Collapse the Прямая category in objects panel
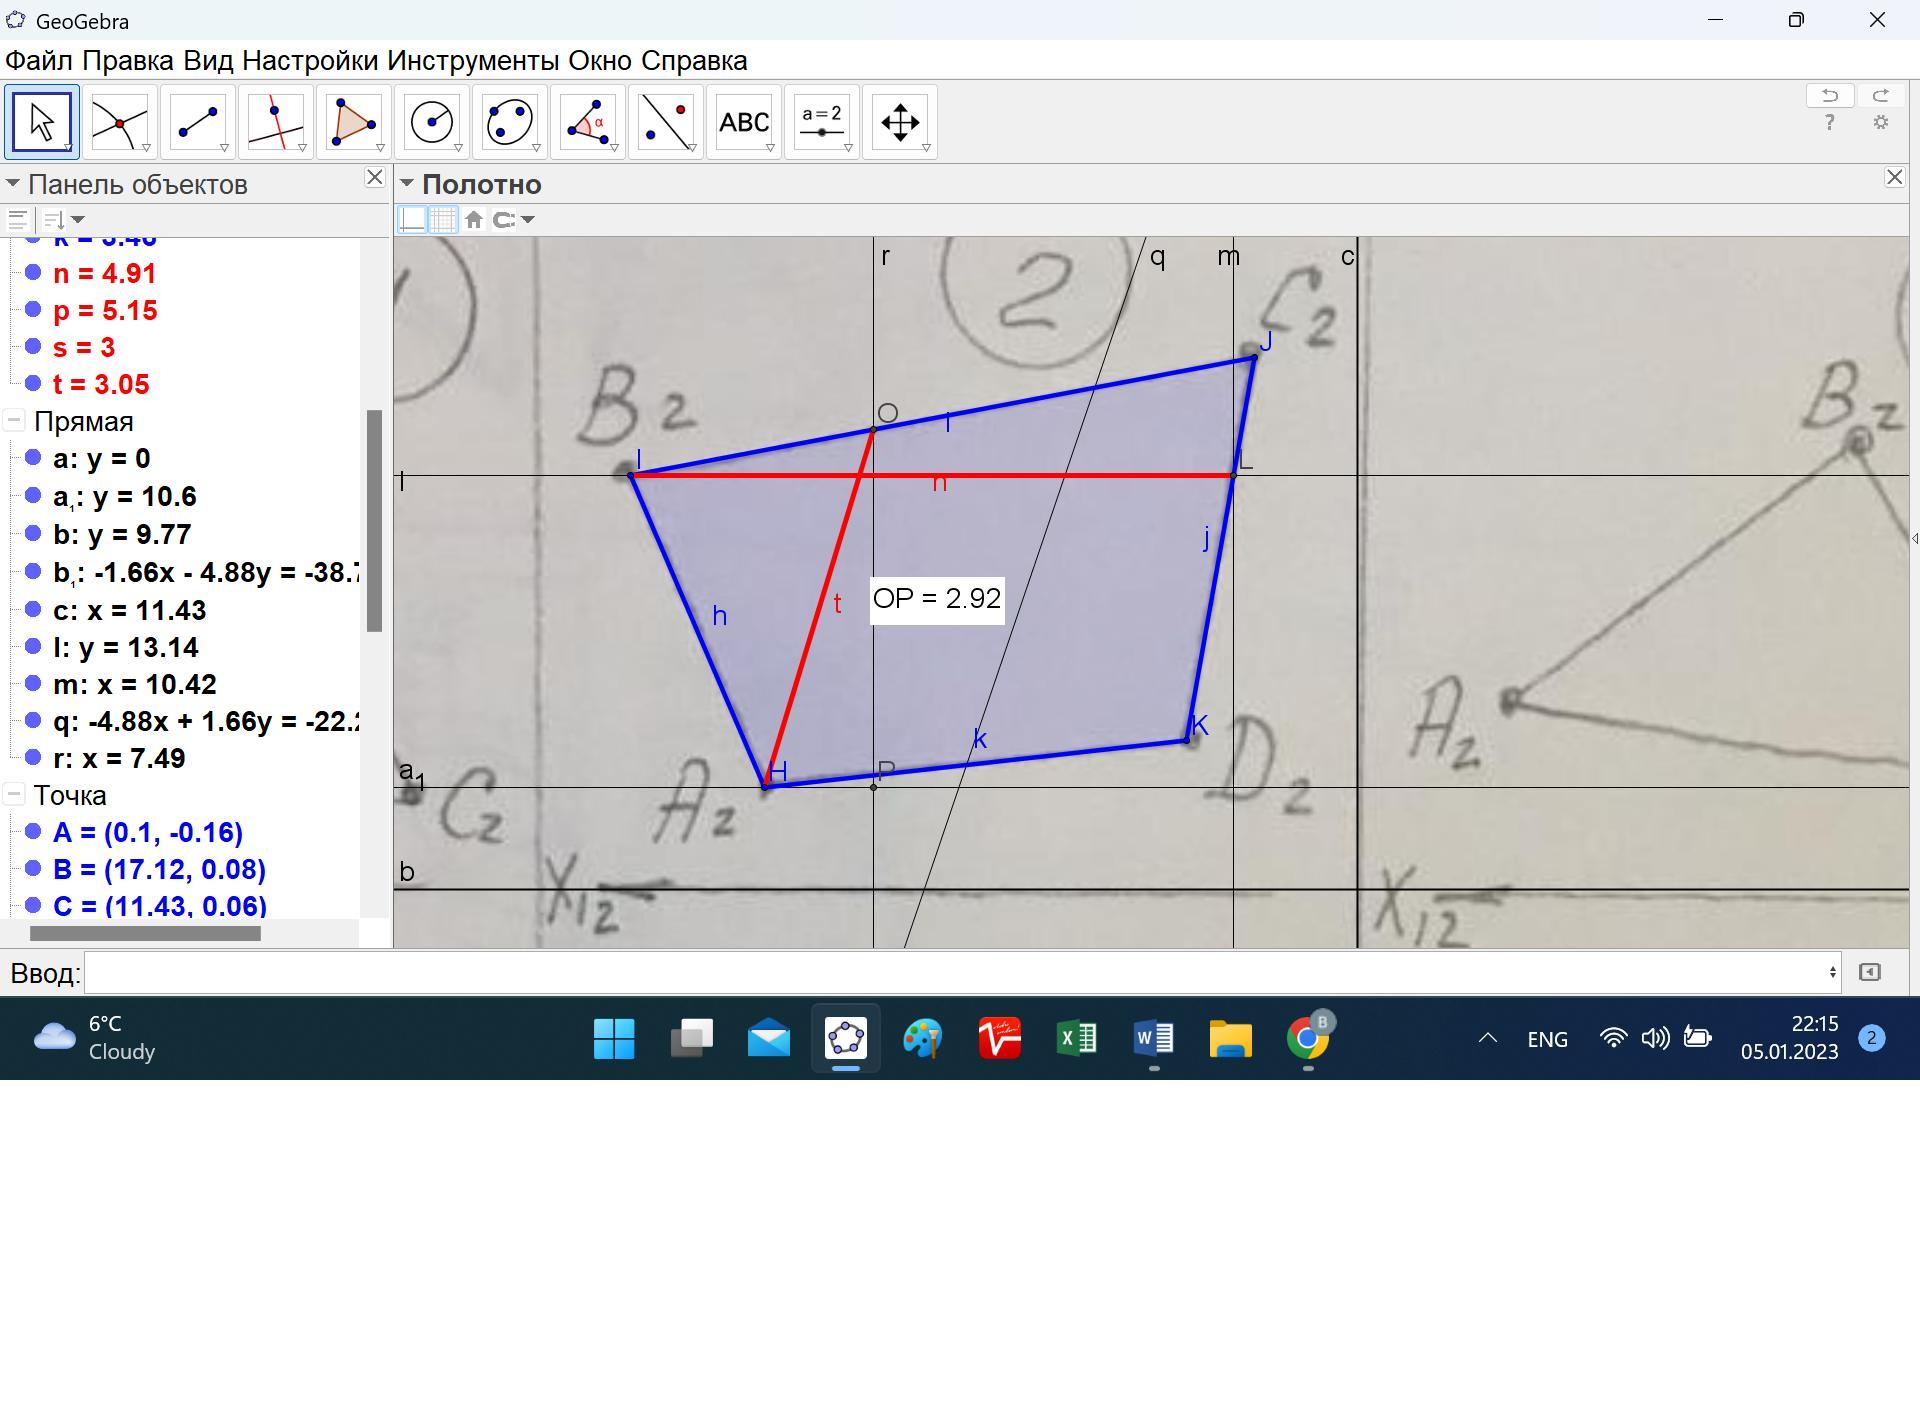This screenshot has height=1407, width=1920. pyautogui.click(x=14, y=422)
